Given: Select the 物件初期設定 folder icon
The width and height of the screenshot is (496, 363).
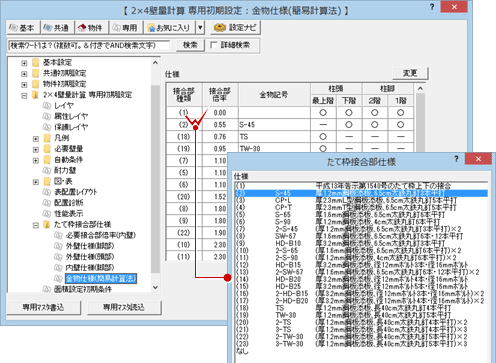Looking at the screenshot, I should click(x=36, y=84).
